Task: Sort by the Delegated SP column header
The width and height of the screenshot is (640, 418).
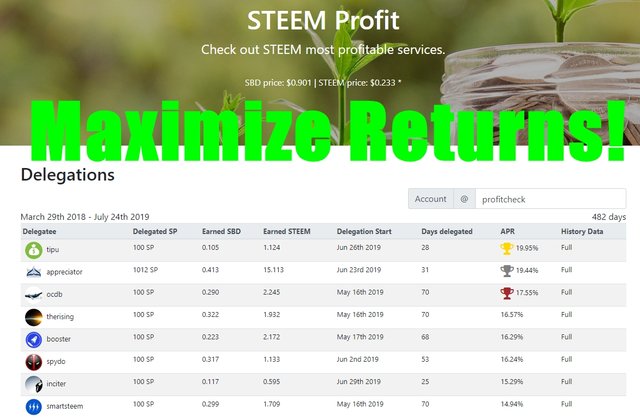Action: (155, 231)
